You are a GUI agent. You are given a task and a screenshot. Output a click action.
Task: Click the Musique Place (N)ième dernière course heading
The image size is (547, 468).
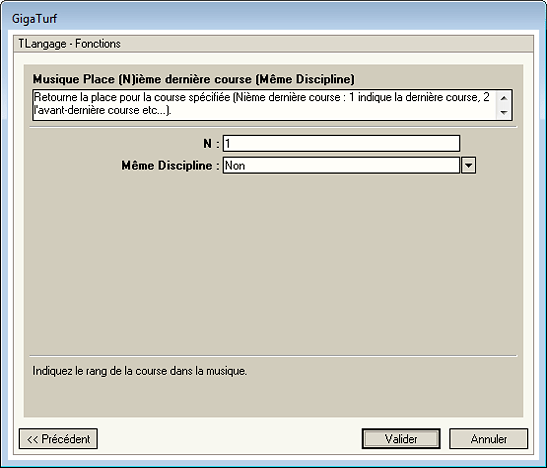[194, 79]
